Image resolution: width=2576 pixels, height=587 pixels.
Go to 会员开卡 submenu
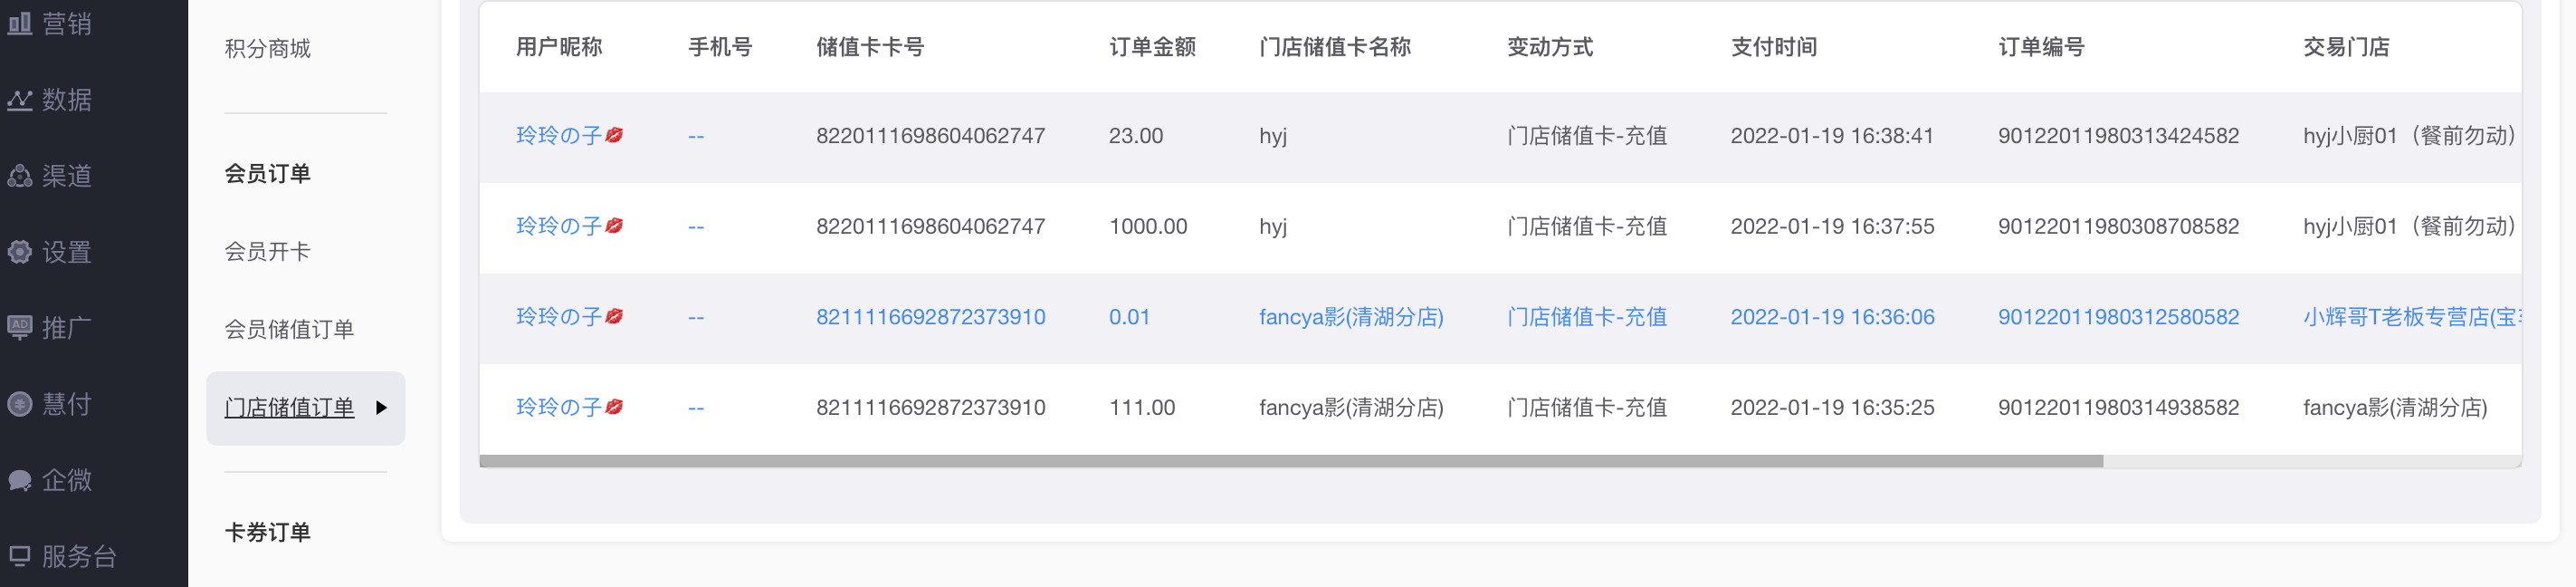[267, 252]
